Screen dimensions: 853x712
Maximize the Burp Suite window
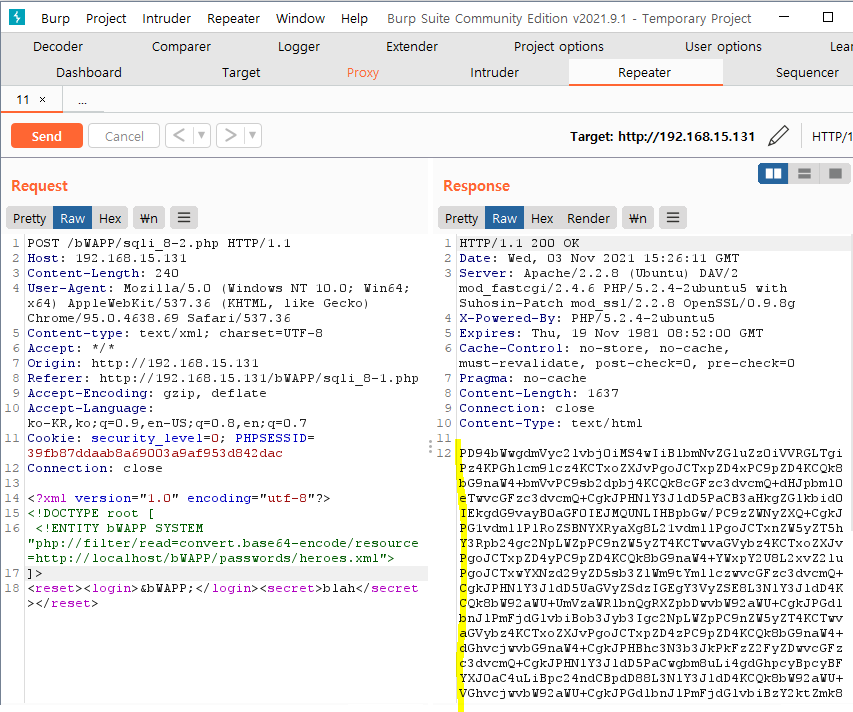point(828,17)
